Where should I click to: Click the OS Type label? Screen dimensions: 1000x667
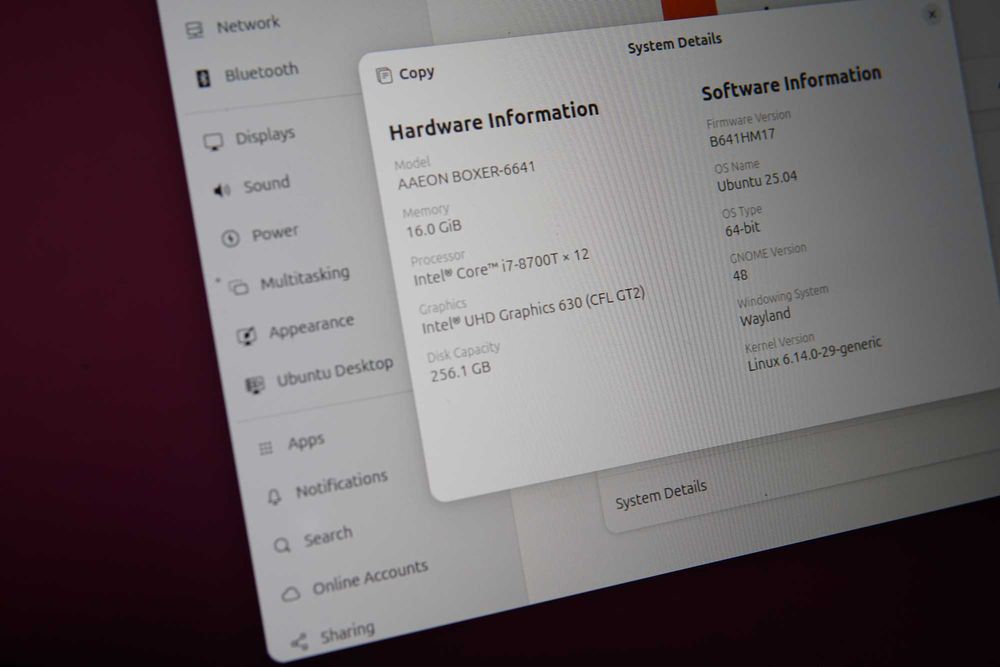pos(742,212)
